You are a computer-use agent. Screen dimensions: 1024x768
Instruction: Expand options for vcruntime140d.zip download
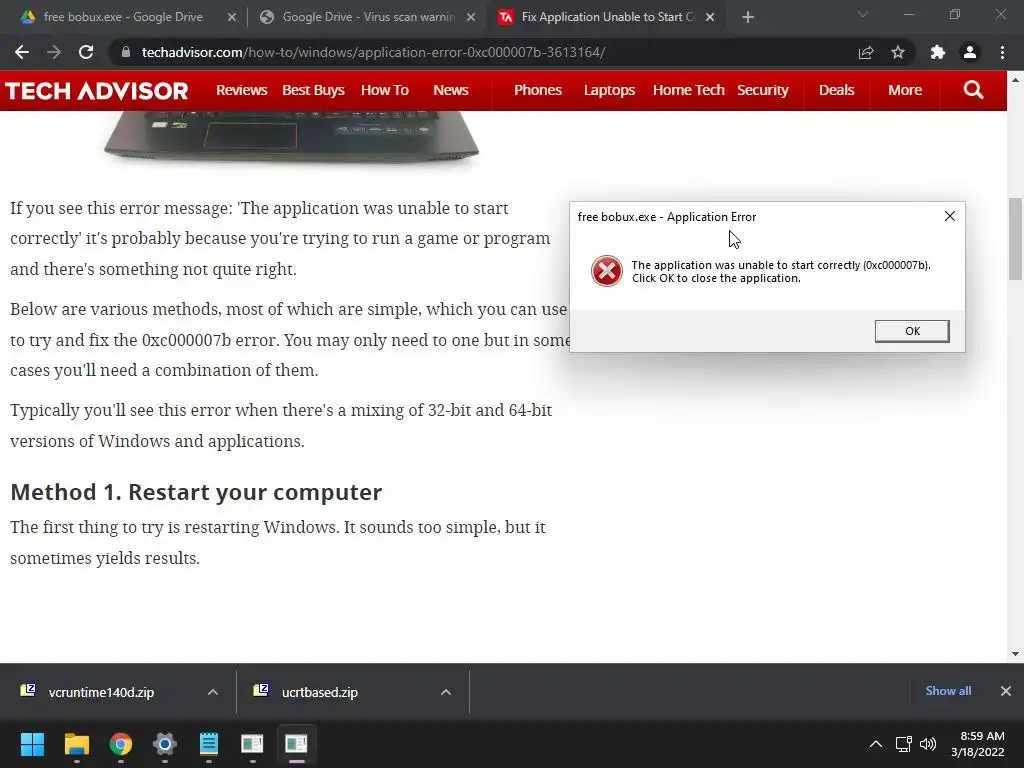[x=212, y=692]
